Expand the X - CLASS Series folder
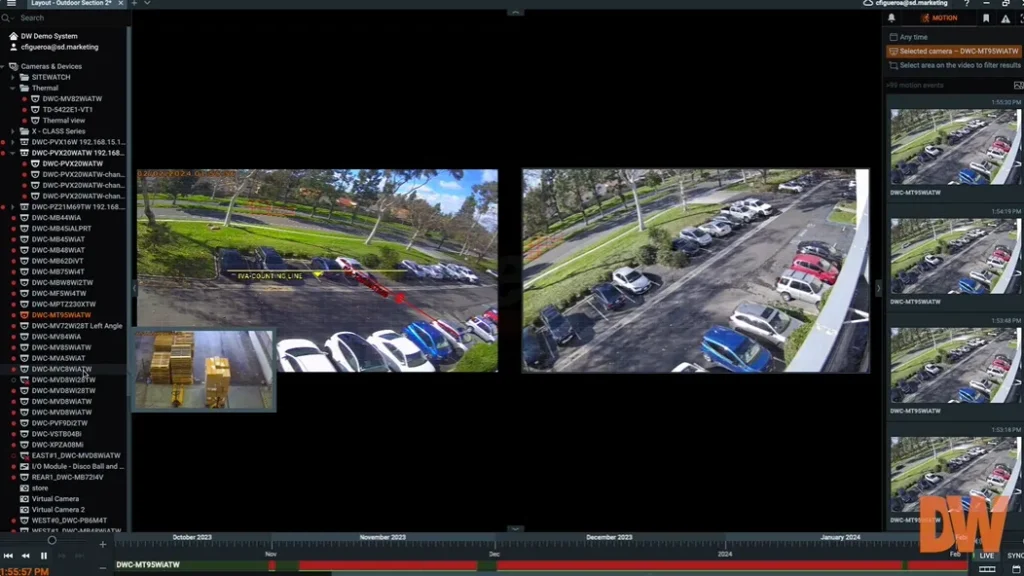1024x576 pixels. (12, 131)
